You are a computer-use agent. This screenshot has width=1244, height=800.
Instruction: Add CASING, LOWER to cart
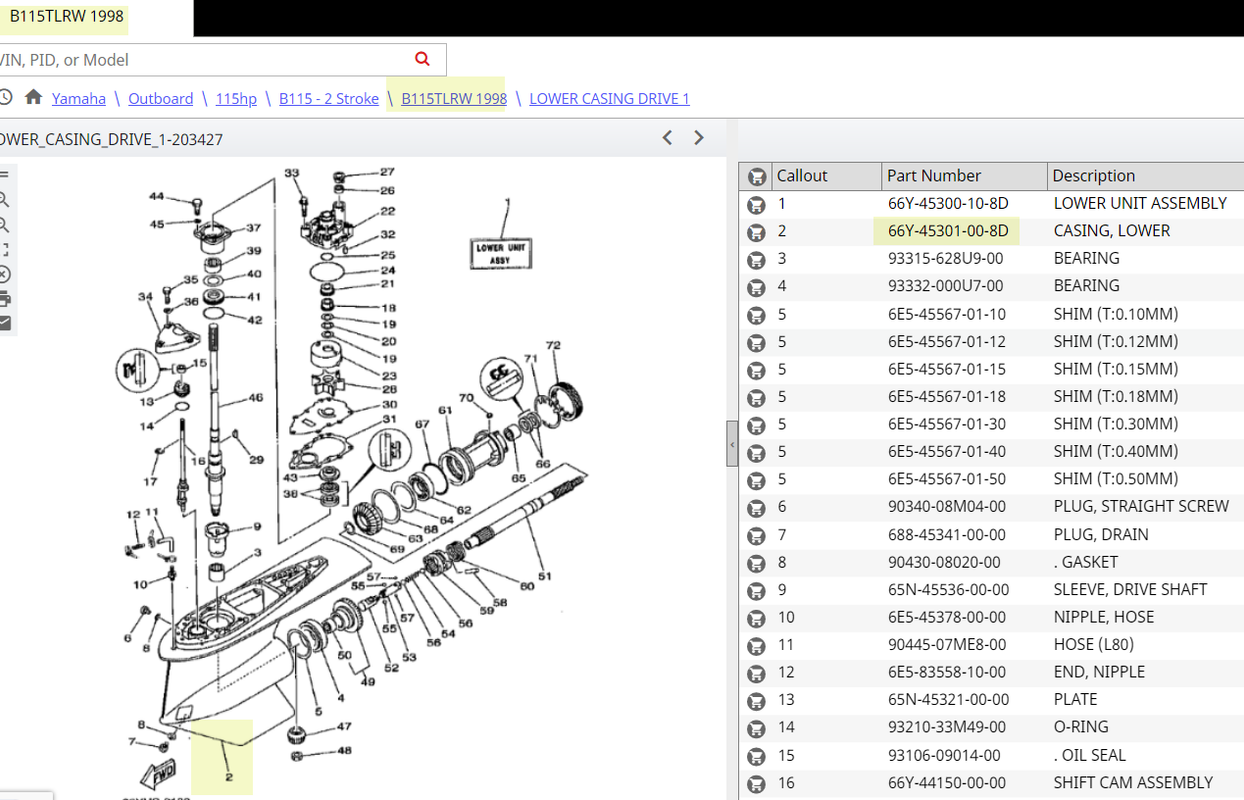click(x=757, y=232)
